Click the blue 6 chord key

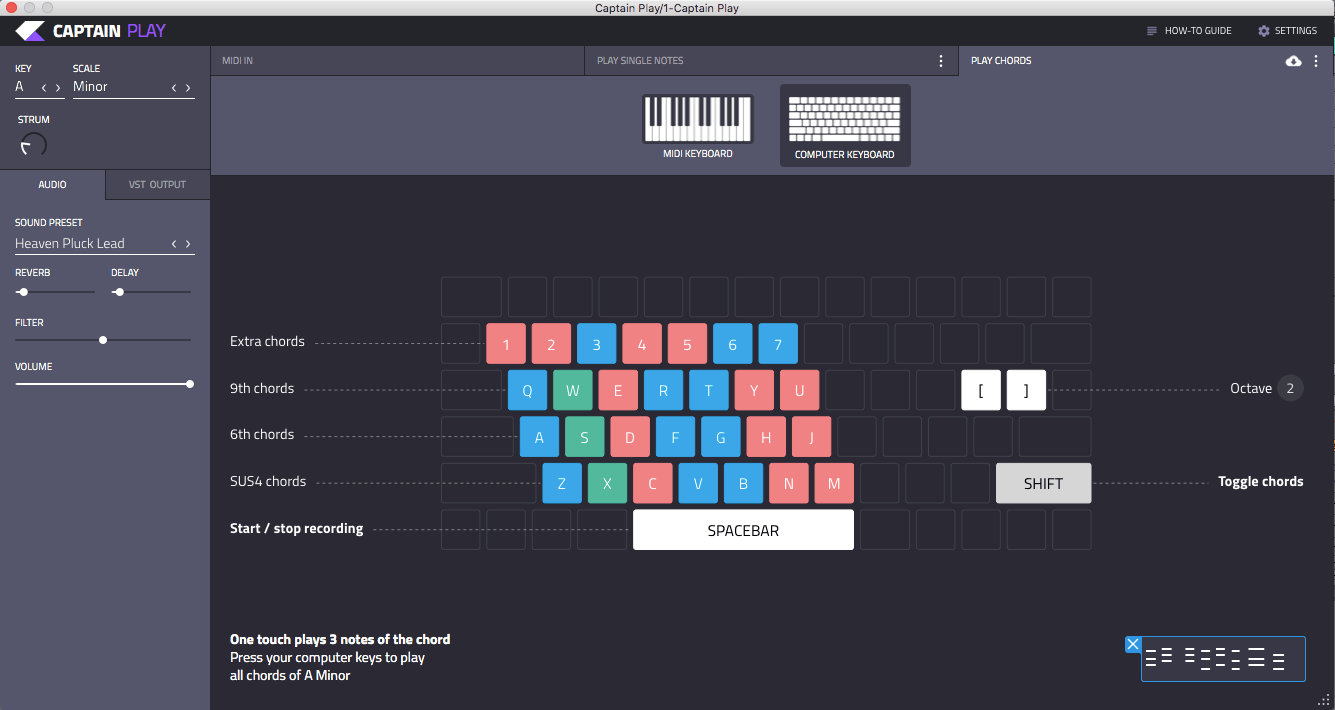pyautogui.click(x=733, y=343)
